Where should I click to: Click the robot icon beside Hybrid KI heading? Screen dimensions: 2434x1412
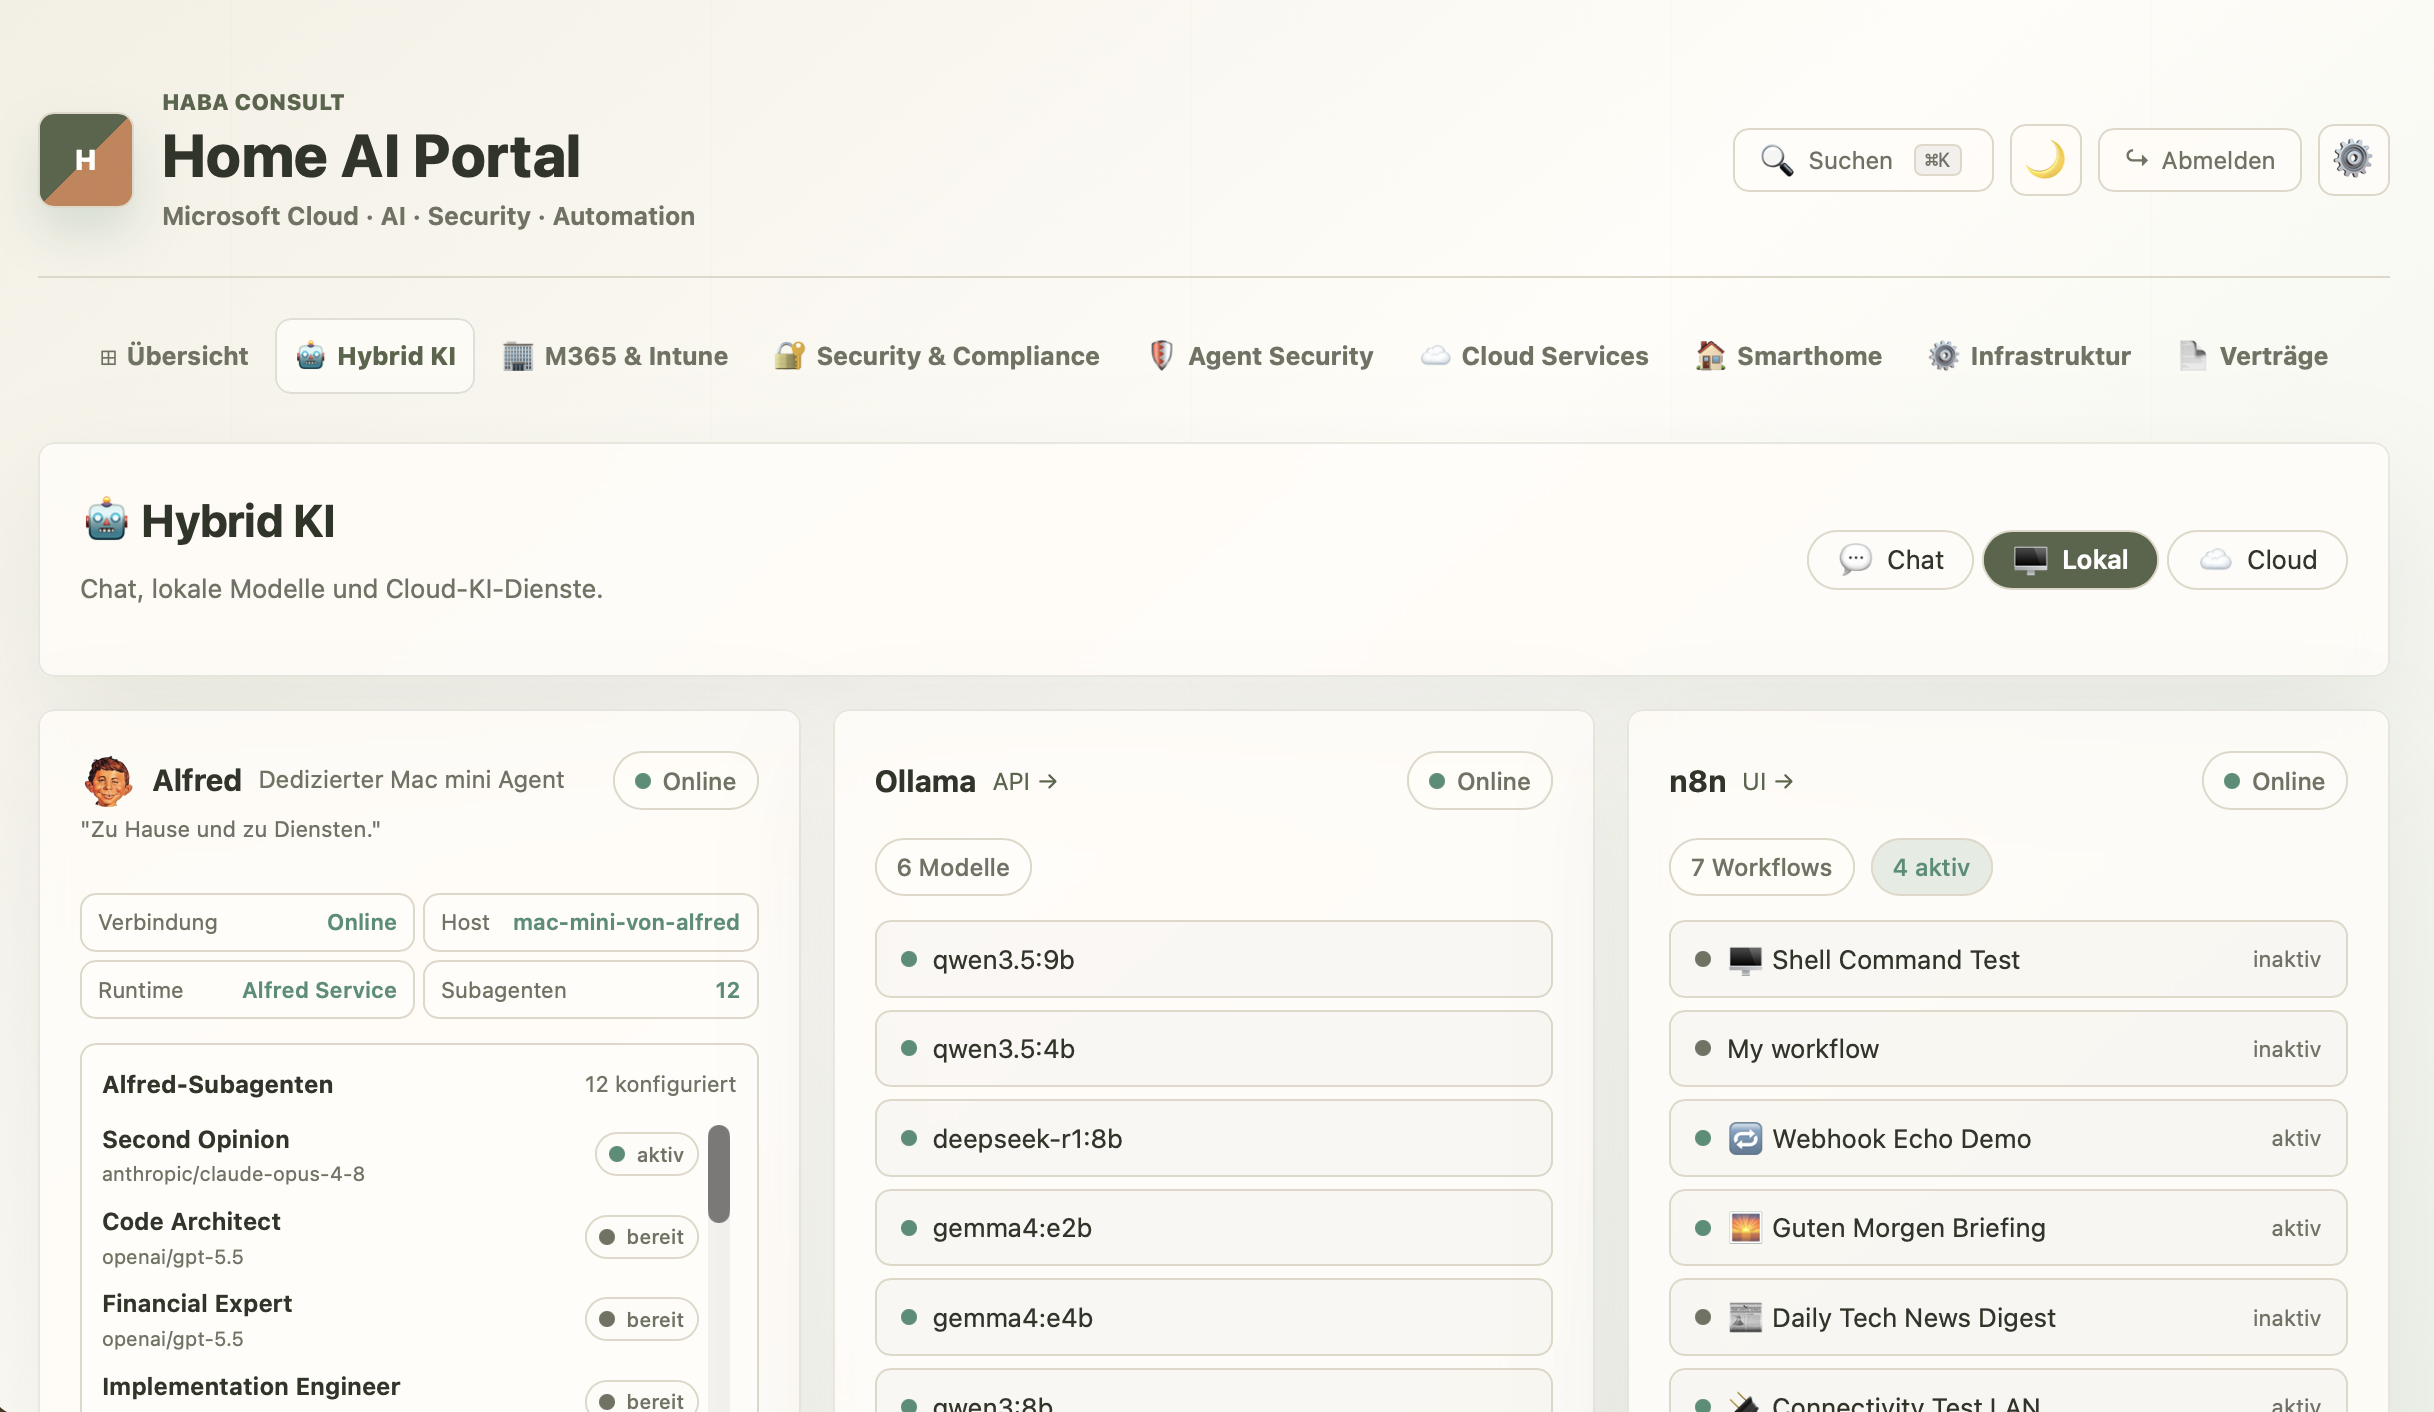click(x=106, y=521)
